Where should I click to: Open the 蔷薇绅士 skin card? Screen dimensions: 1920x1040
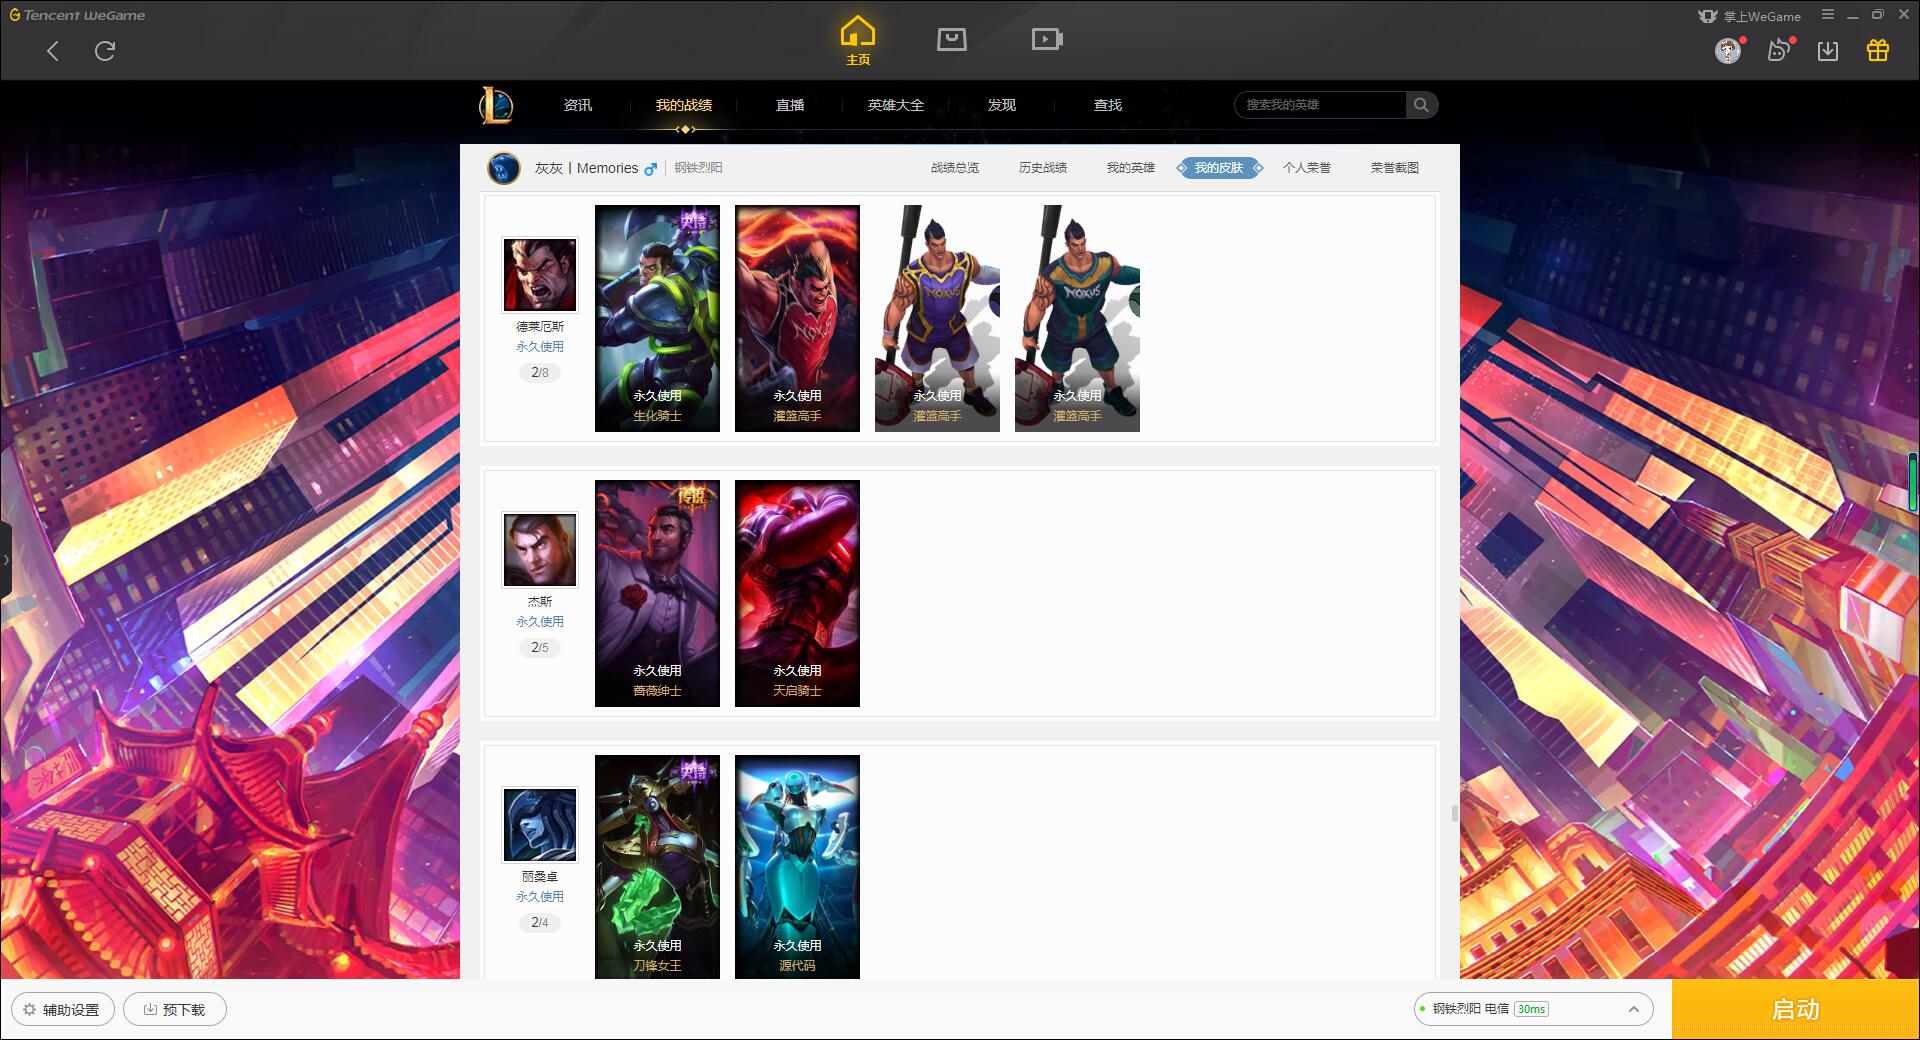pyautogui.click(x=657, y=593)
